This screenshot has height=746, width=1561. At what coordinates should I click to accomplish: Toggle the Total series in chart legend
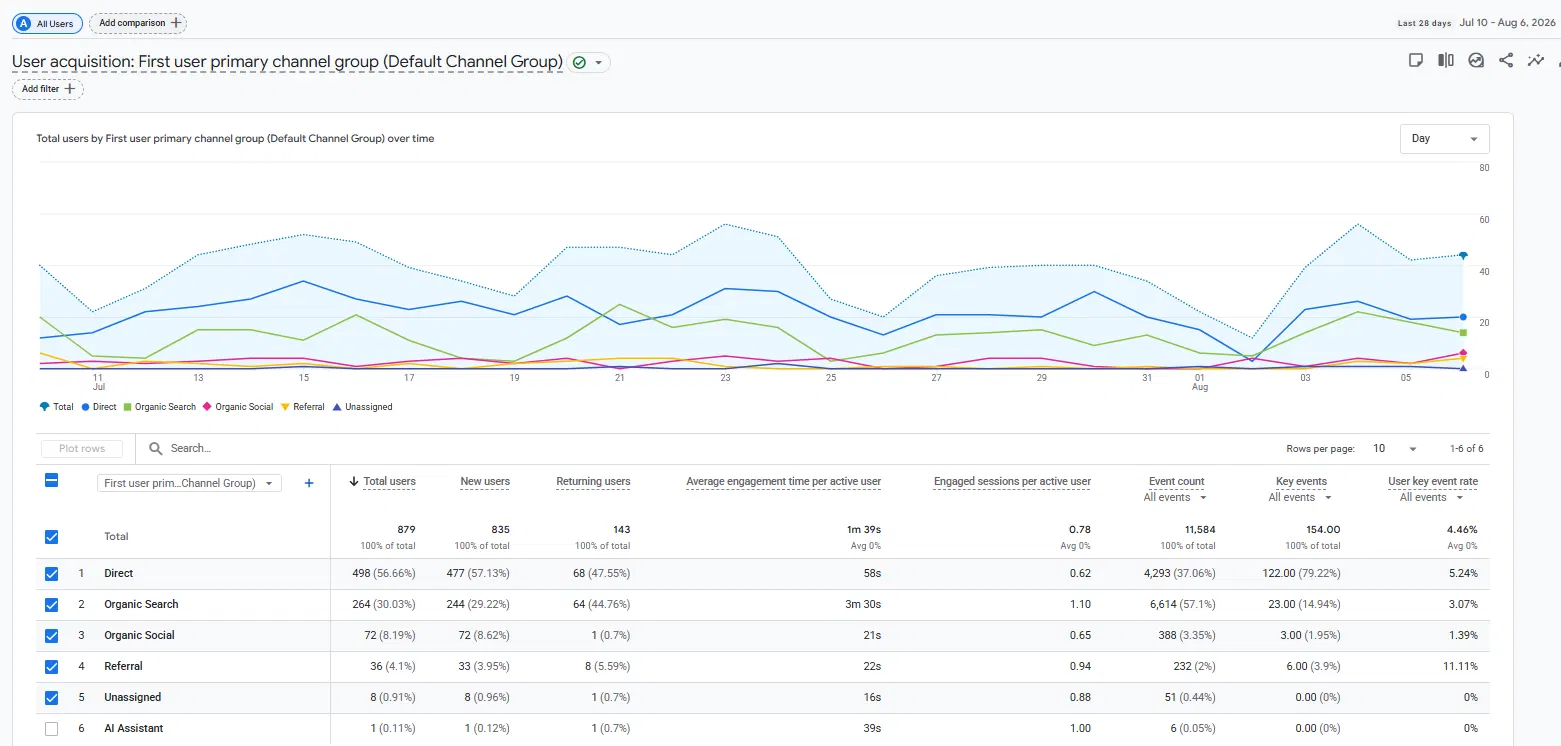56,407
